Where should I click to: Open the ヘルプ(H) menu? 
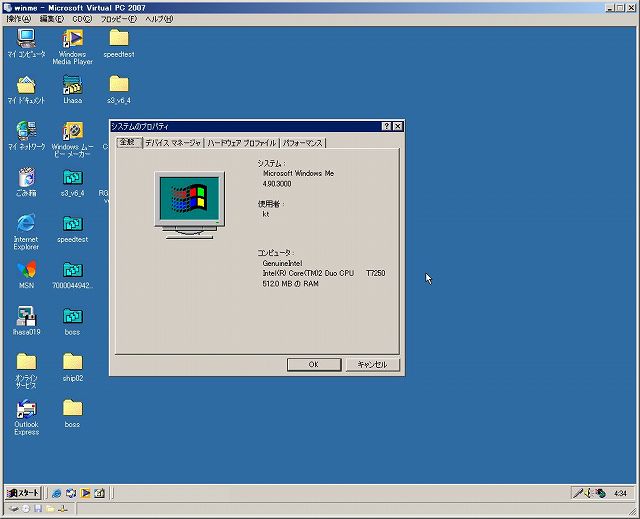pyautogui.click(x=159, y=19)
